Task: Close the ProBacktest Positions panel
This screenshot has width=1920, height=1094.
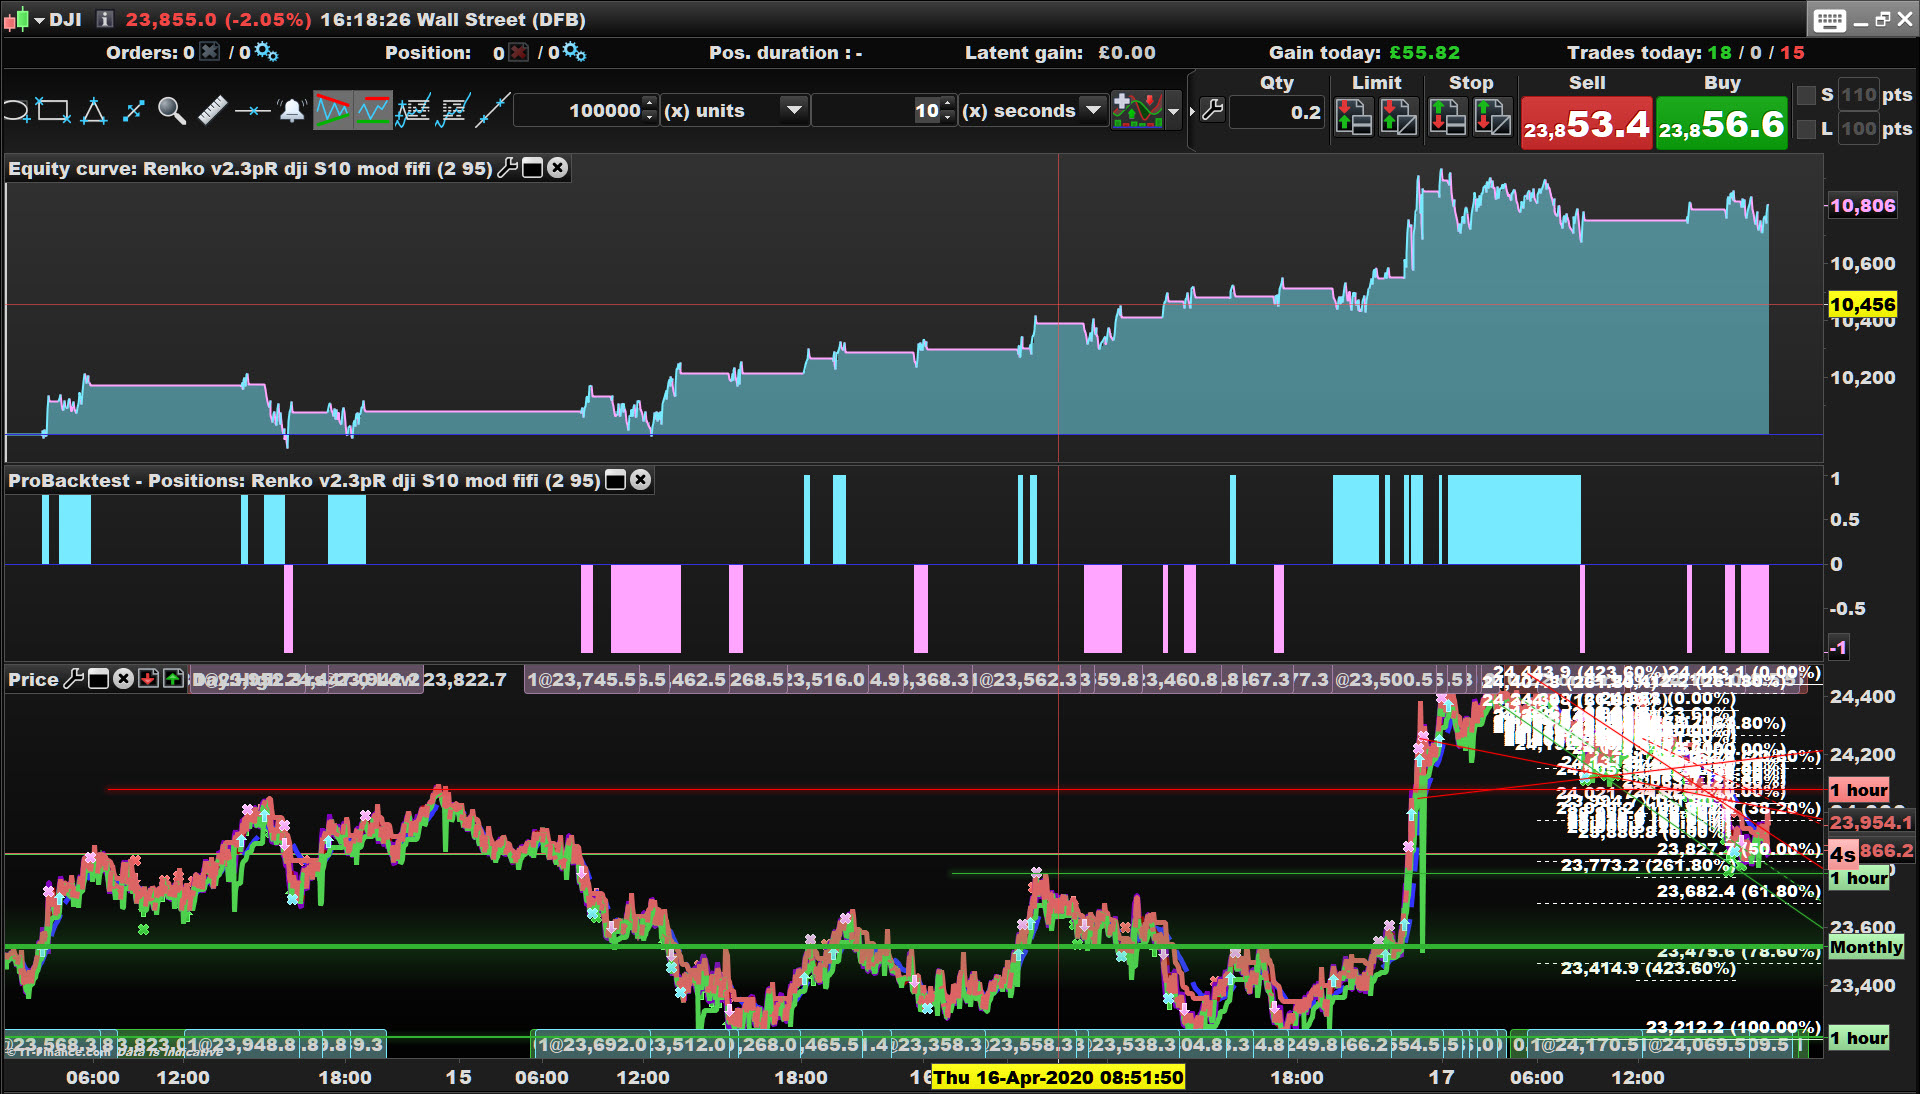Action: click(641, 480)
